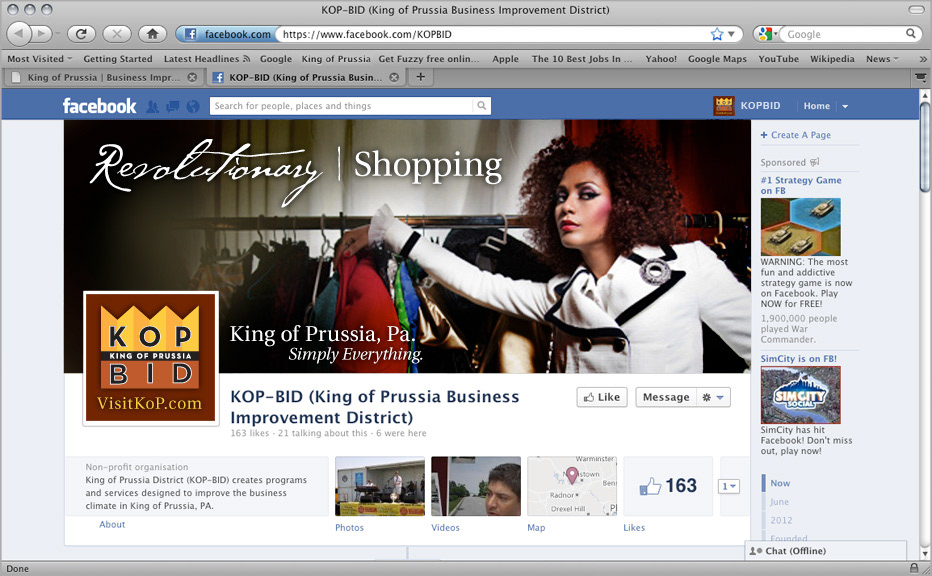The width and height of the screenshot is (932, 576).
Task: Open Facebook friend requests icon
Action: point(153,106)
